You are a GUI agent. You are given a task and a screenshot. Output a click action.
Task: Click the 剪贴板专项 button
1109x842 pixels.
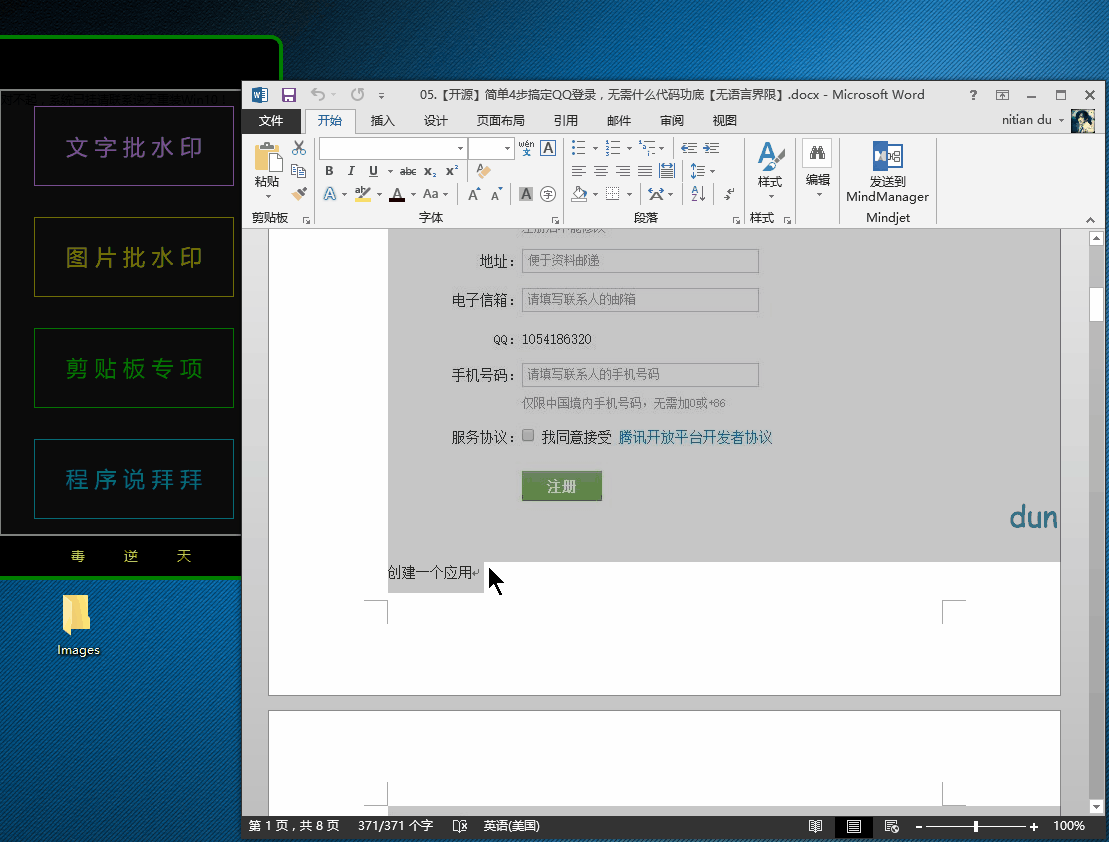click(134, 368)
